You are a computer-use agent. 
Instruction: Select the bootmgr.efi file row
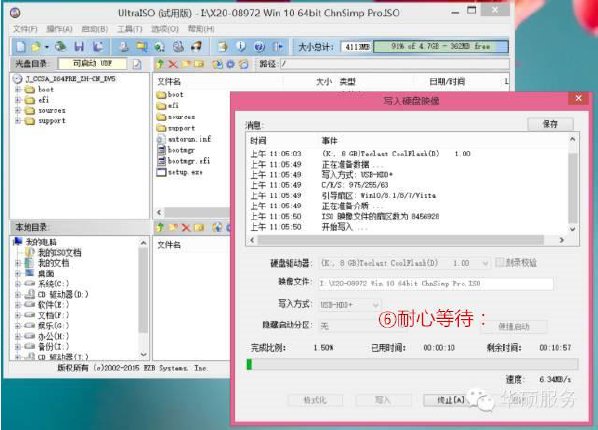click(x=183, y=161)
